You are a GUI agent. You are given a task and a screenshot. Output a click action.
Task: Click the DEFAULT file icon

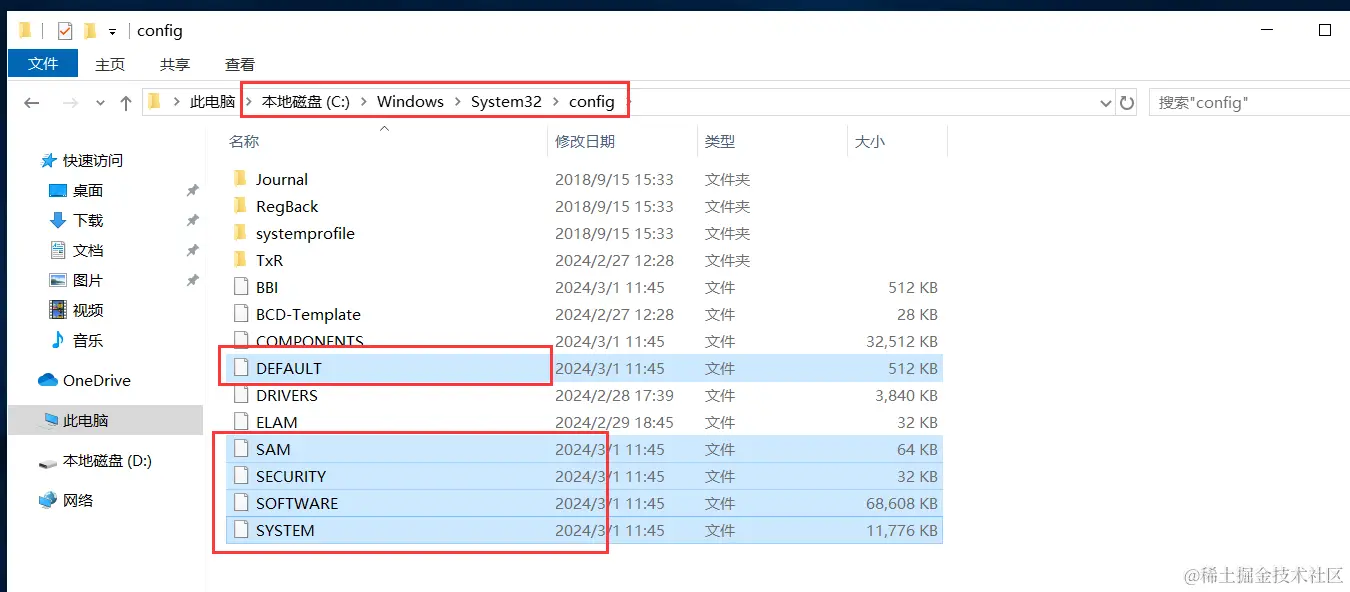240,368
